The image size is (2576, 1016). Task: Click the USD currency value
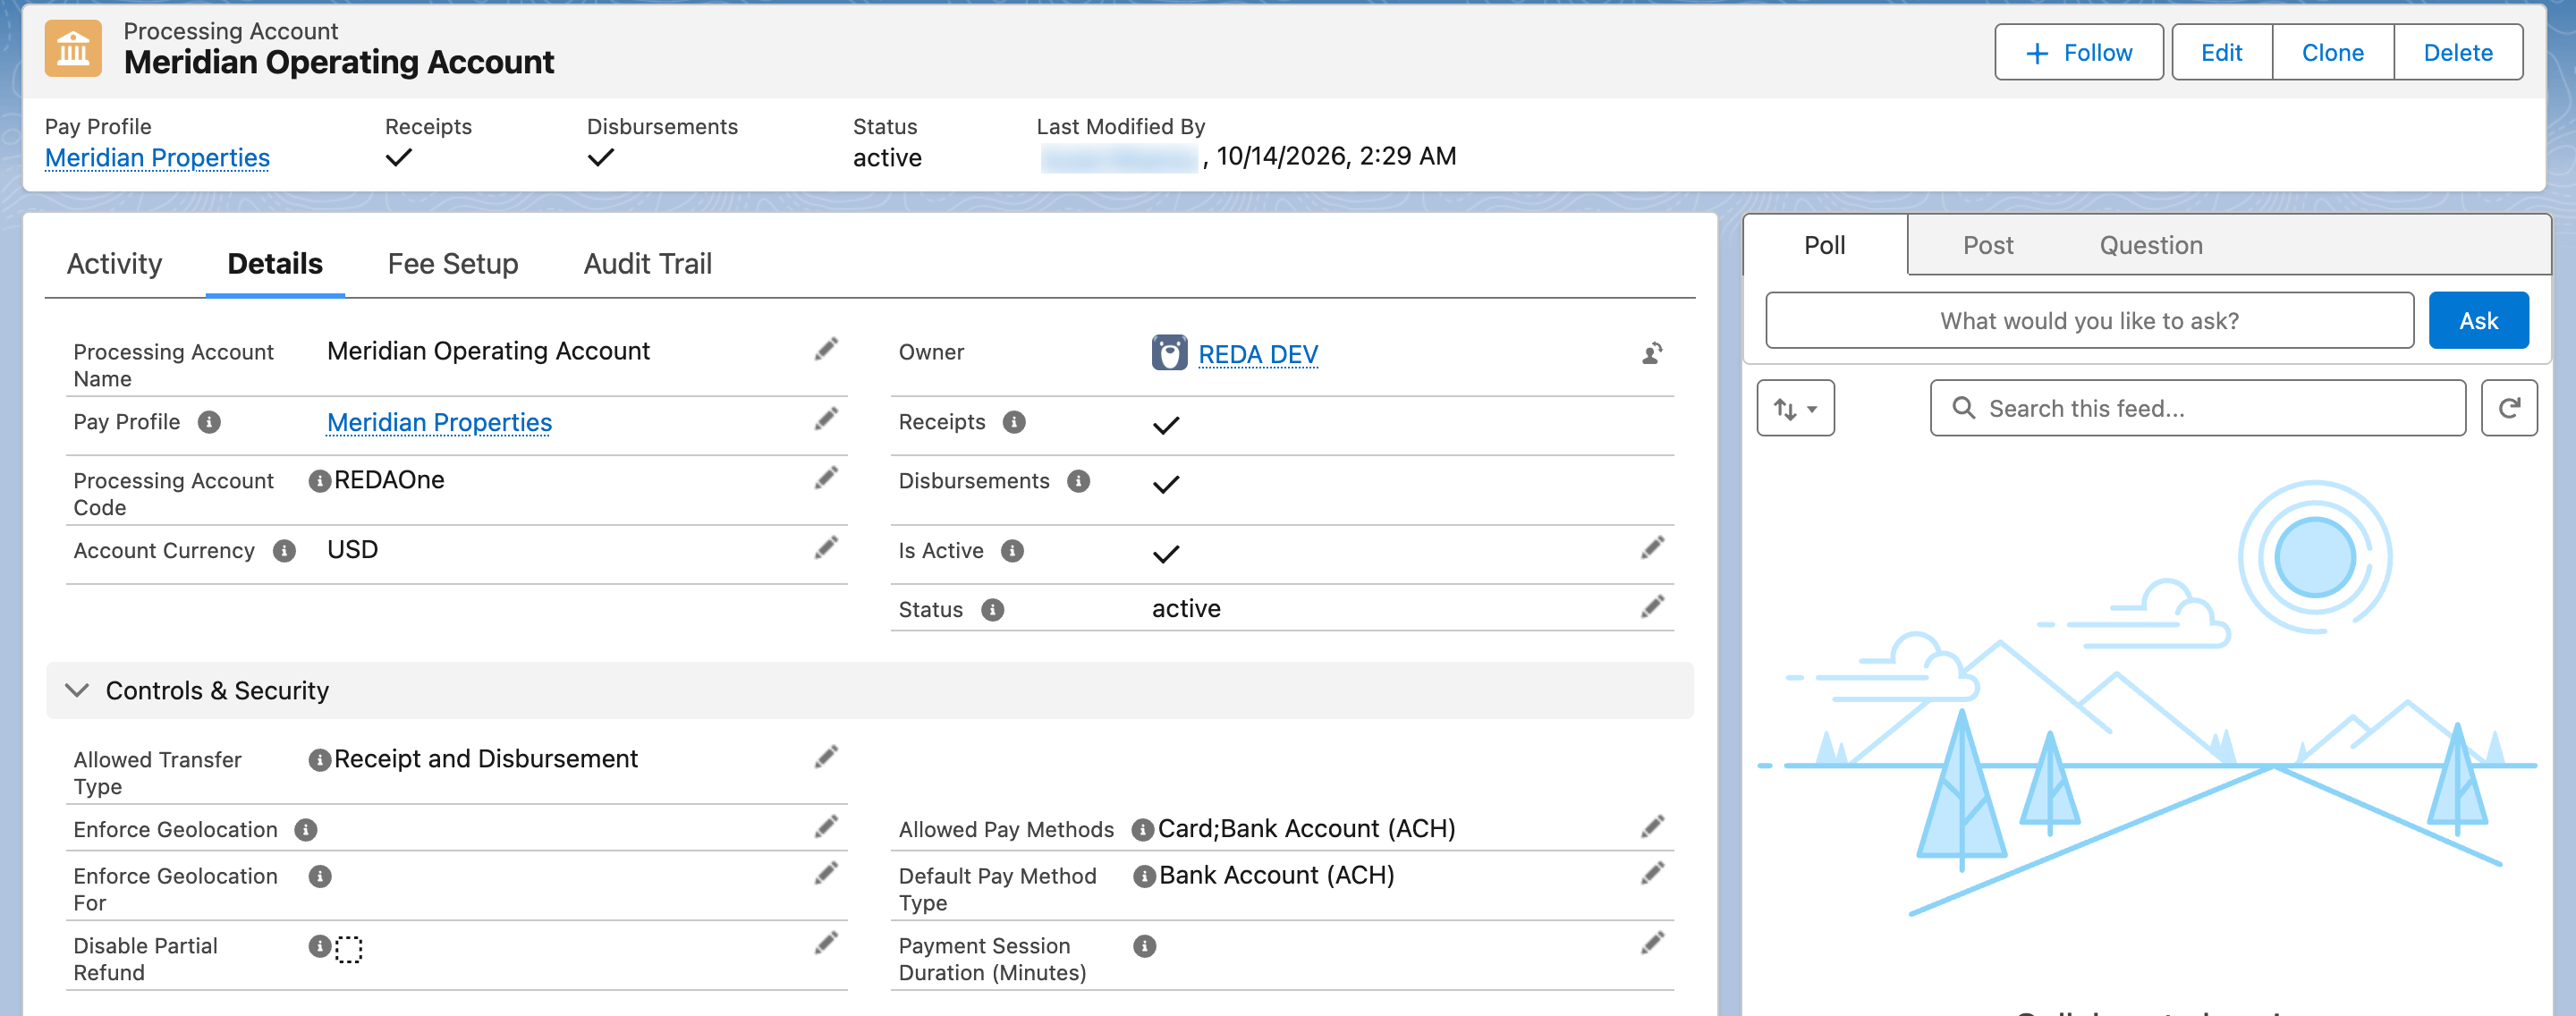[x=352, y=549]
